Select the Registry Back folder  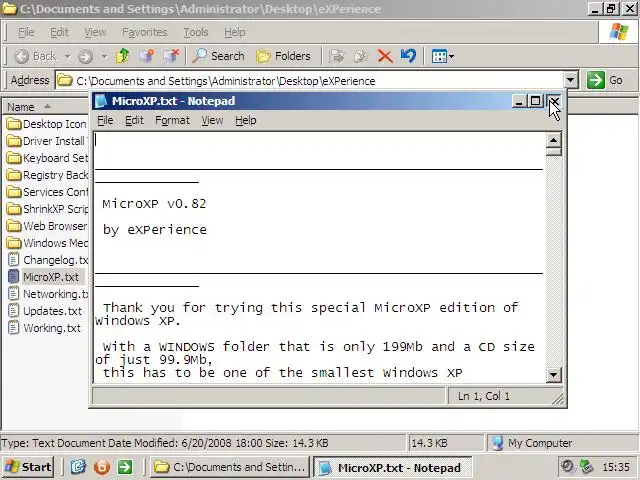pyautogui.click(x=47, y=175)
